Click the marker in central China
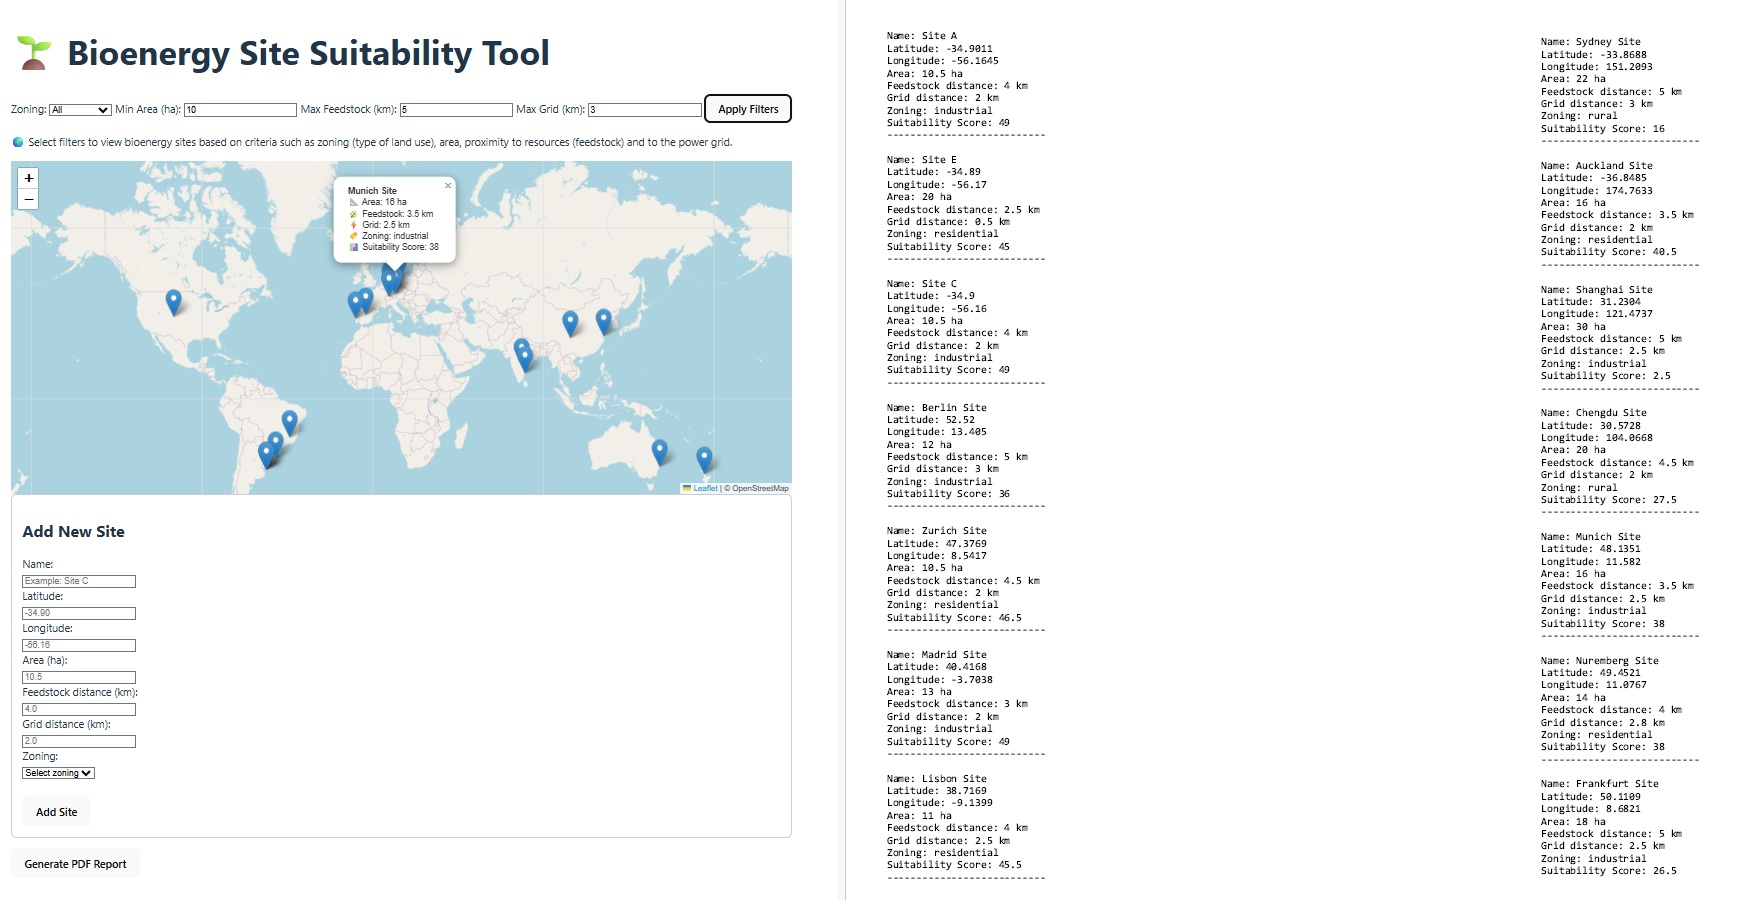Viewport: 1759px width, 900px height. coord(570,321)
